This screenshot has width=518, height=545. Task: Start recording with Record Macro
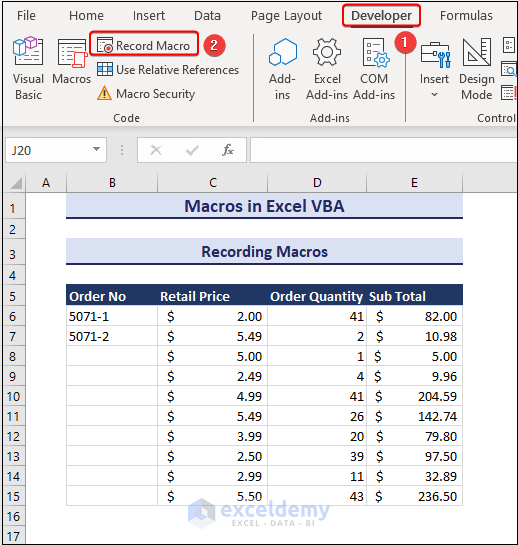pyautogui.click(x=144, y=46)
